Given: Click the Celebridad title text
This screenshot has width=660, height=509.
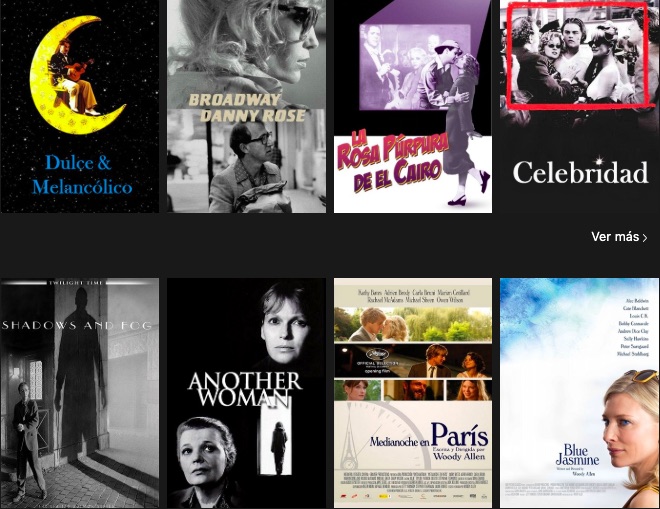Looking at the screenshot, I should [x=580, y=172].
